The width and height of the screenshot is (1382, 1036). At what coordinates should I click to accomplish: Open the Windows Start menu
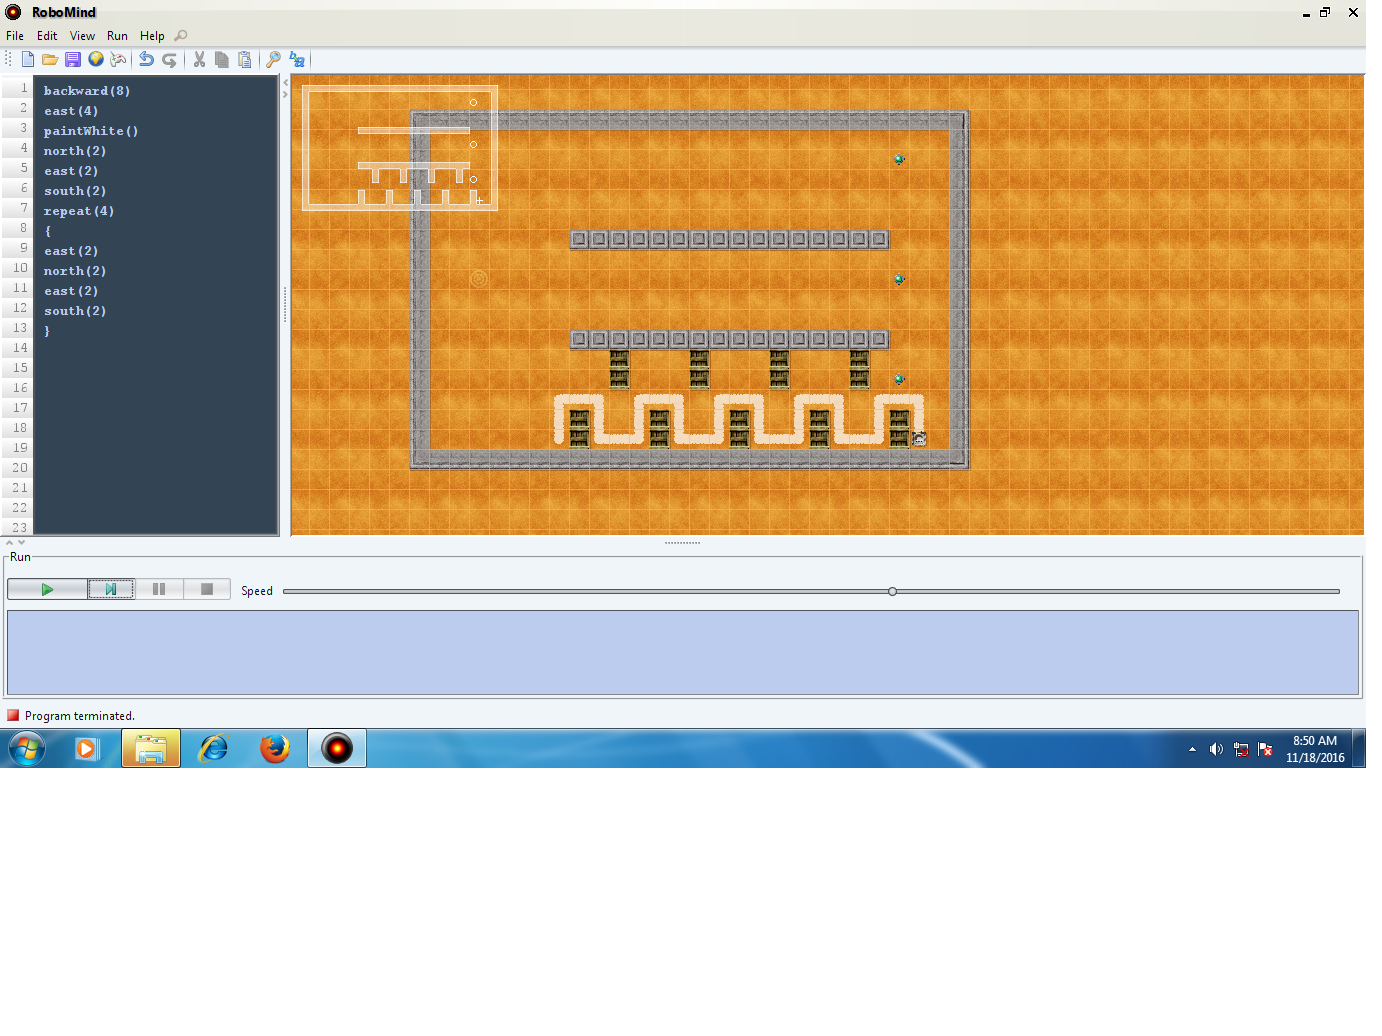(x=27, y=748)
